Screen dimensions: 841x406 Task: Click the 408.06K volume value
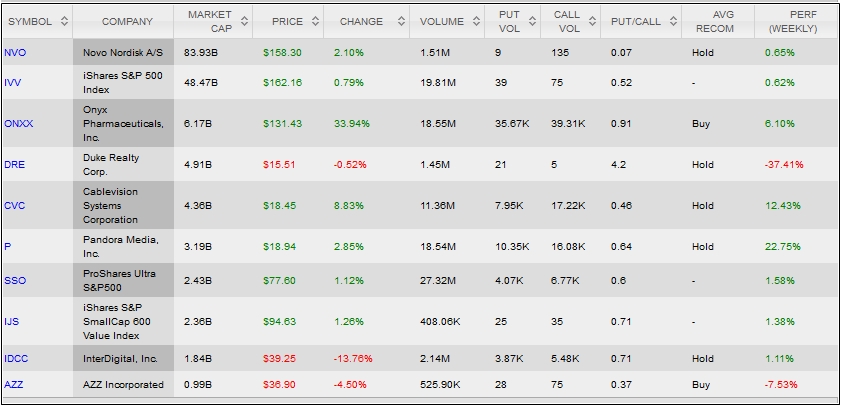(x=441, y=322)
